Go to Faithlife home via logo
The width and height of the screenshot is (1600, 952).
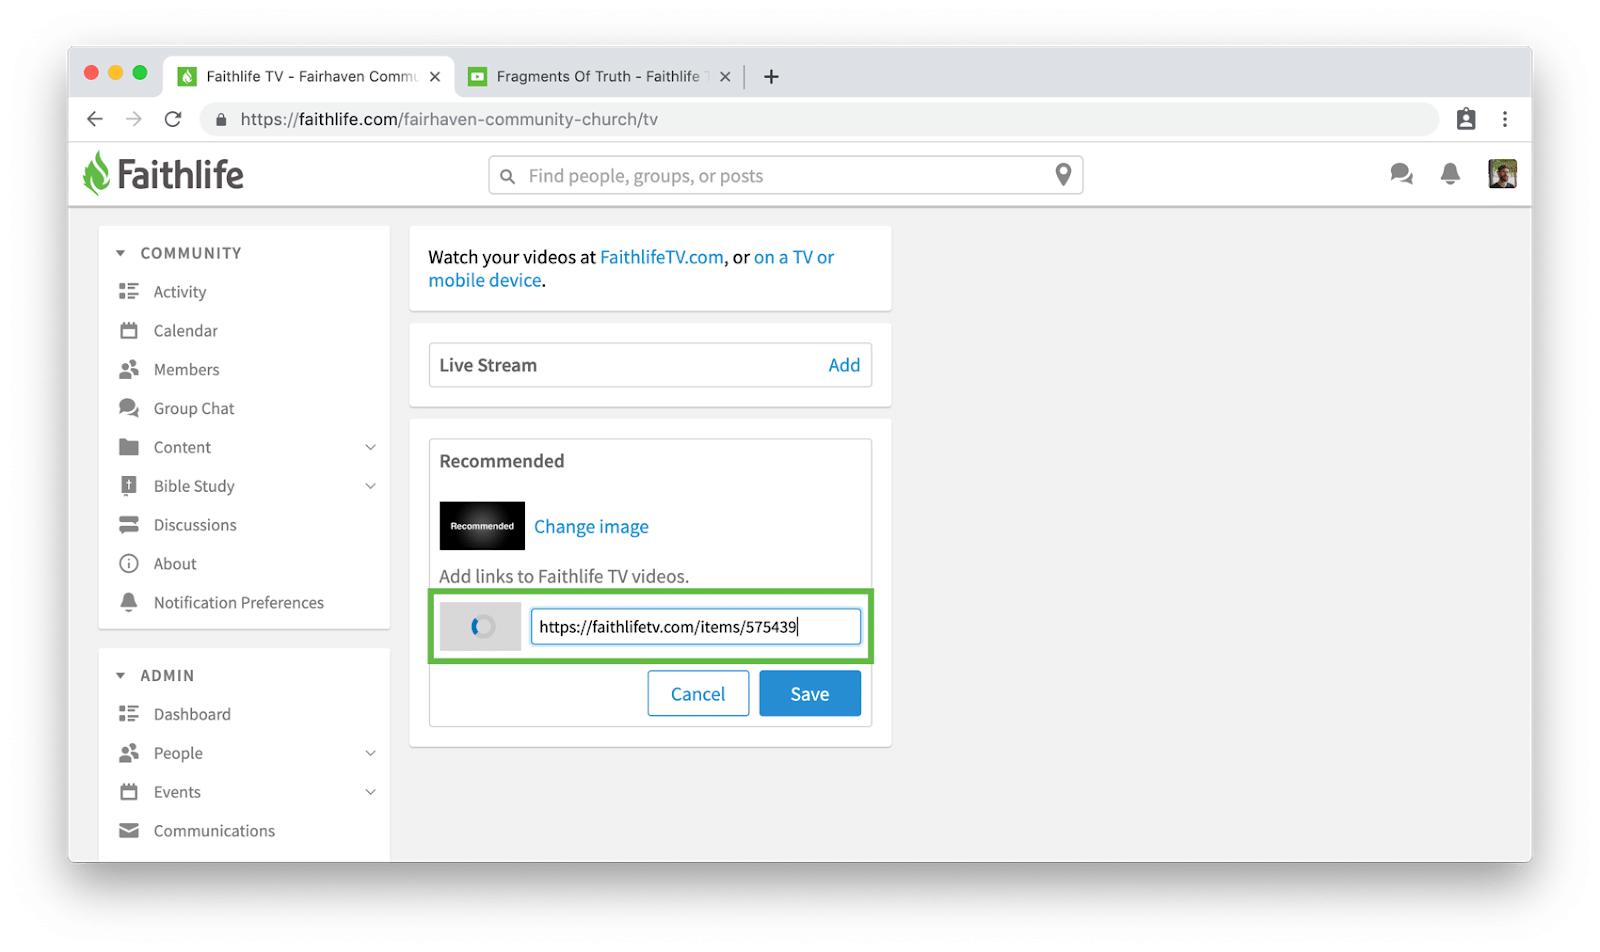point(163,174)
